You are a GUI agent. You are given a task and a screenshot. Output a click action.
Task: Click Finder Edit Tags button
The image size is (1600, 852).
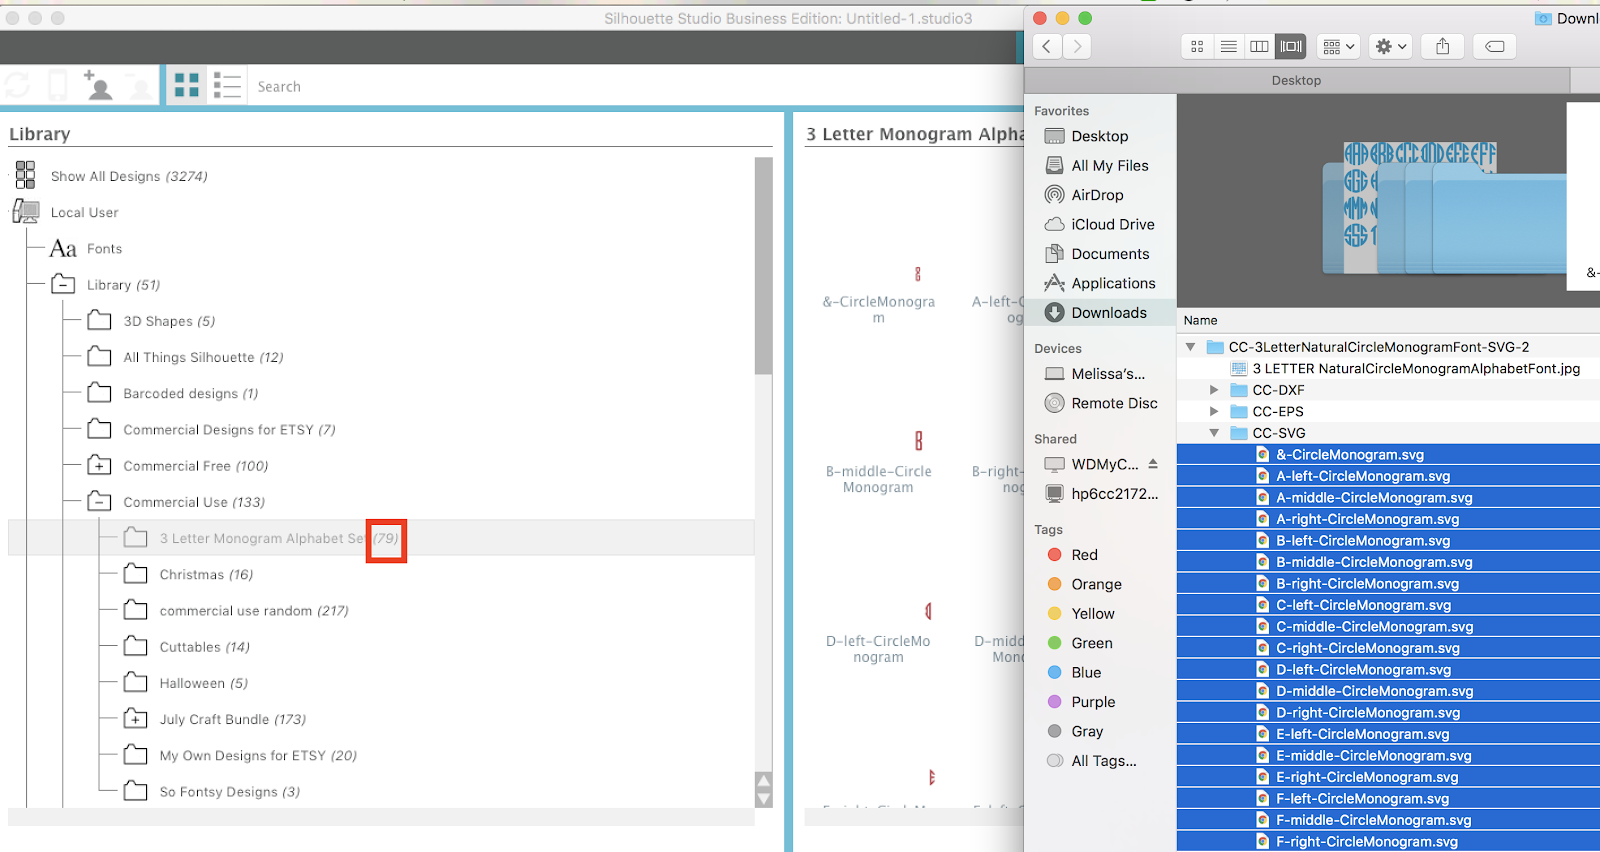[1495, 46]
